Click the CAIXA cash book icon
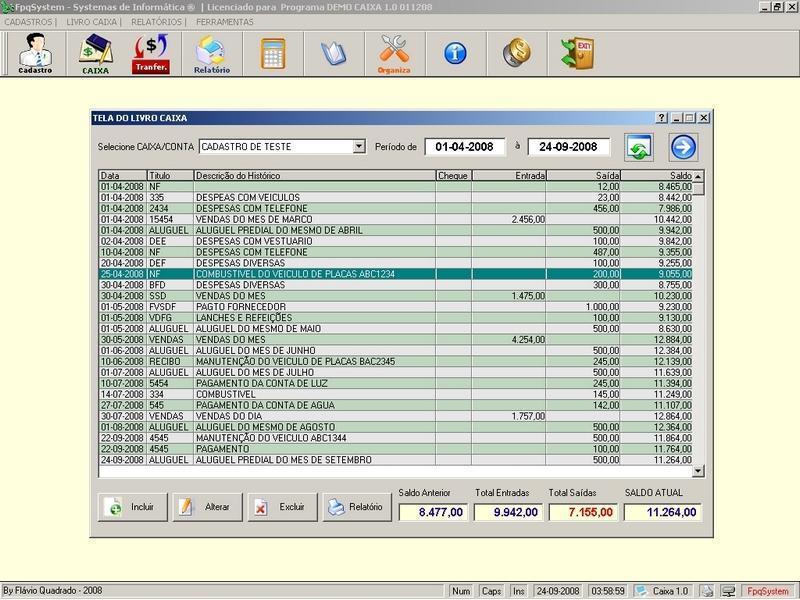Viewport: 800px width, 600px height. coord(95,54)
